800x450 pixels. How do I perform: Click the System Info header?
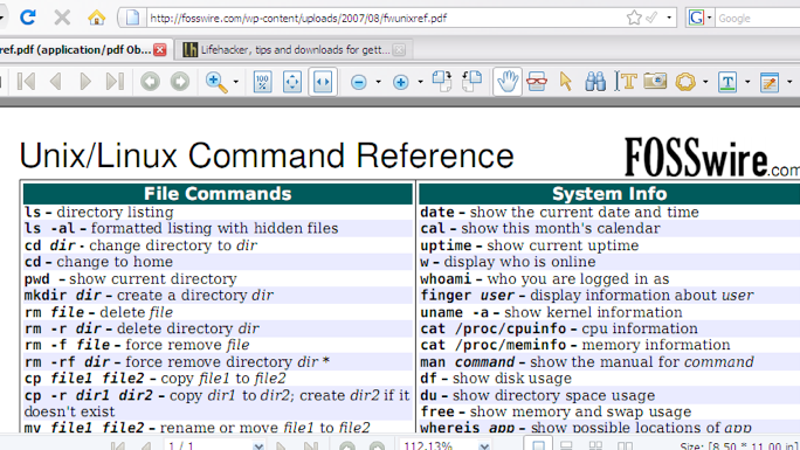(609, 193)
